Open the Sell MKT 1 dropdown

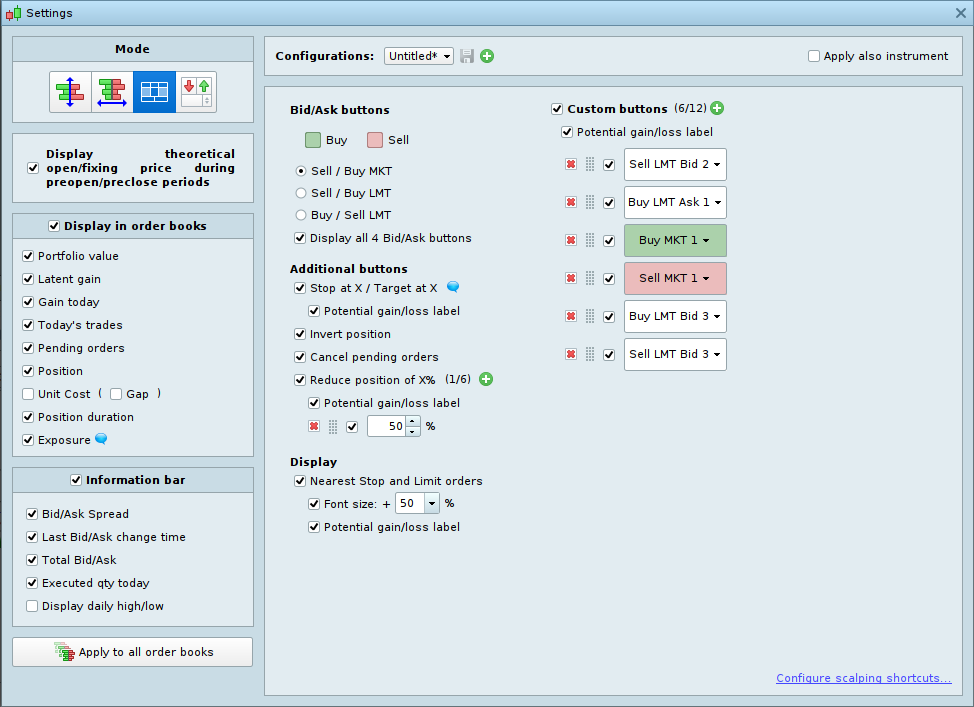pos(675,278)
